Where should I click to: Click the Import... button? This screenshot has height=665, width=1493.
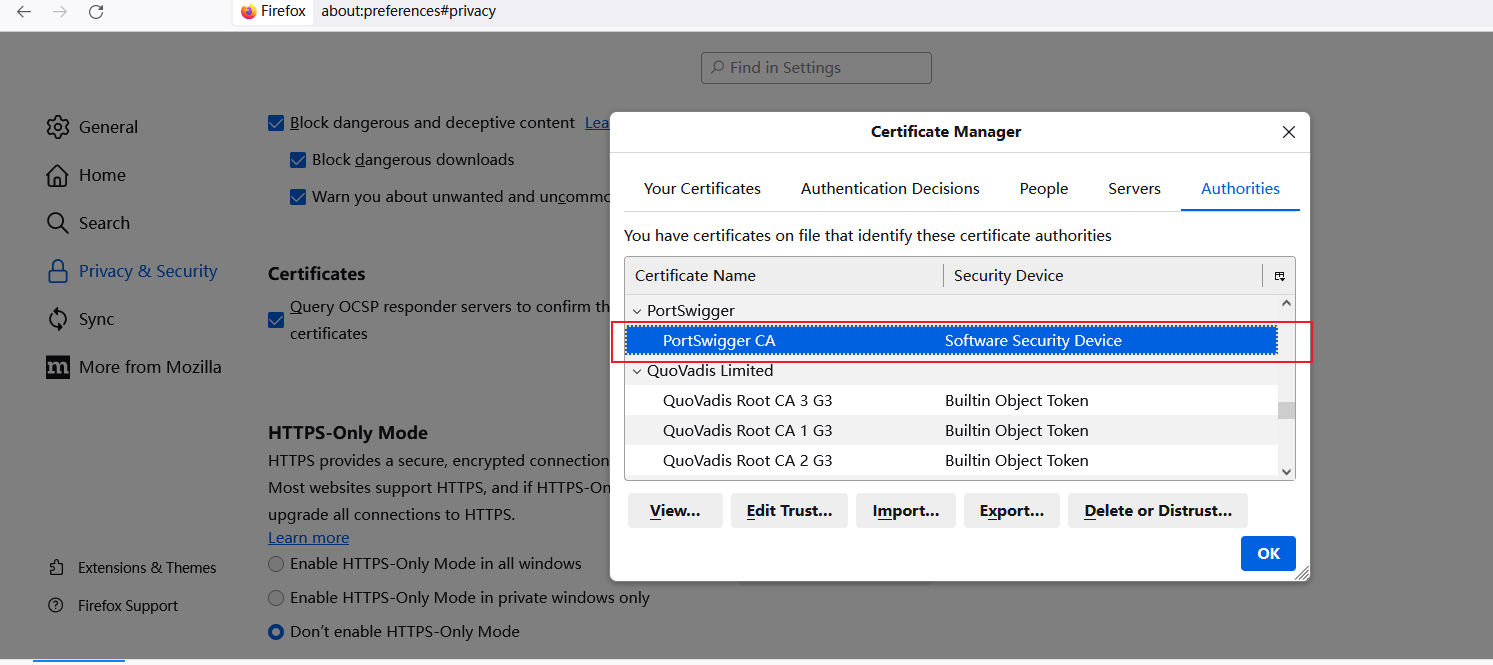tap(906, 511)
